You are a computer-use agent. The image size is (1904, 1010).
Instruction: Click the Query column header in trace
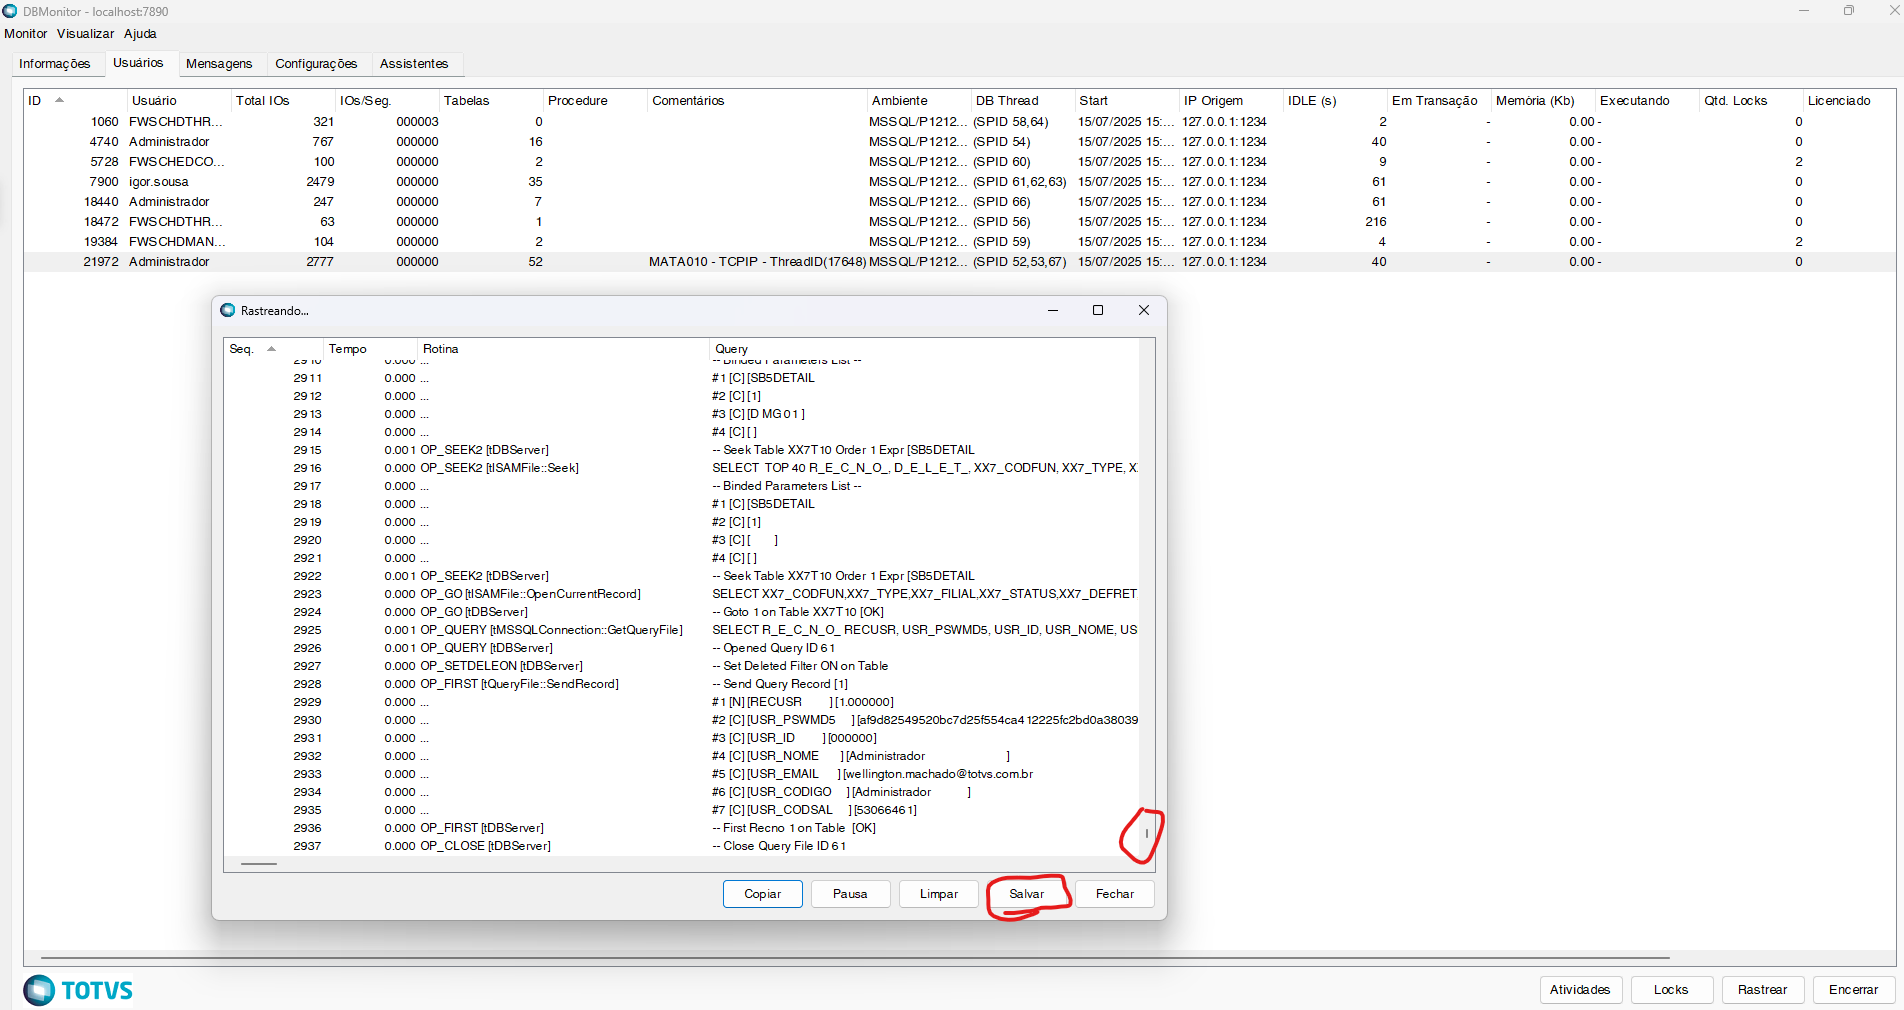pos(924,349)
